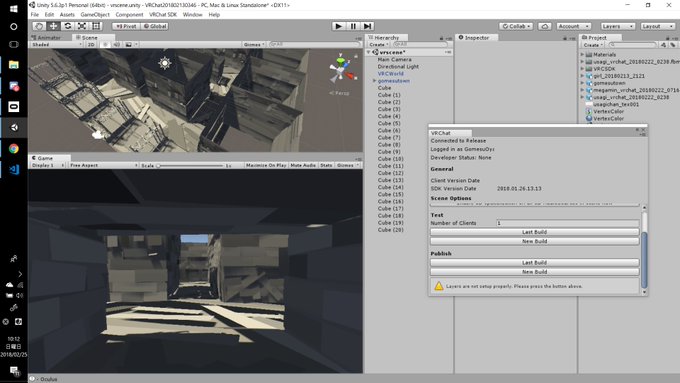Open the Layers dropdown
Screen dimensions: 680x383
coord(618,26)
